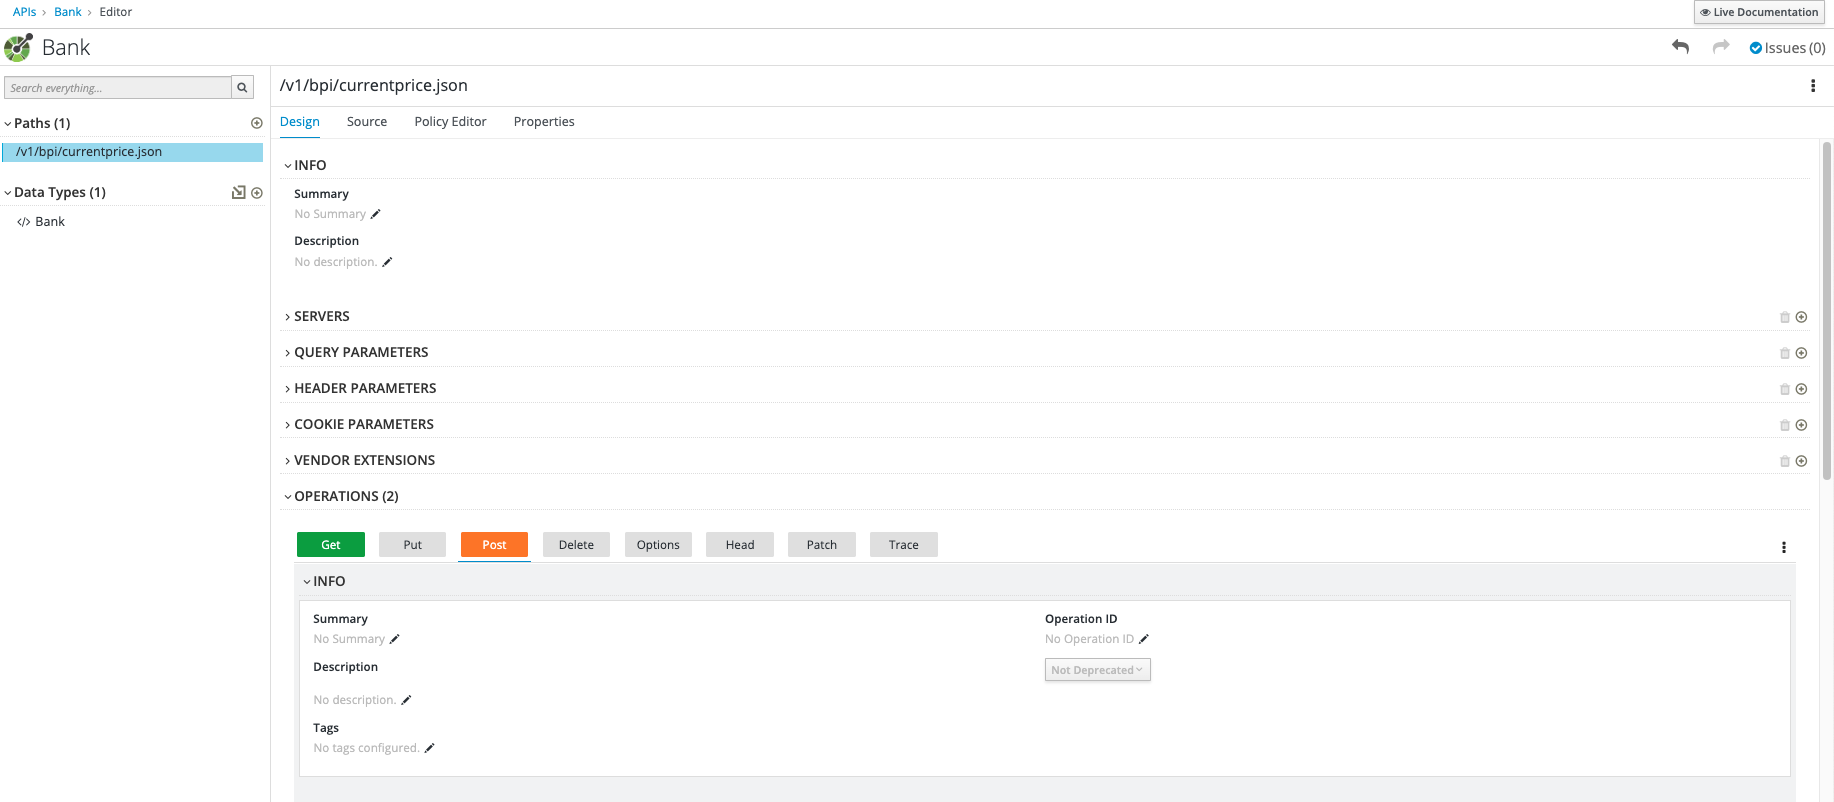Add a new path with plus icon
Screen dimensions: 1834x802
[257, 123]
